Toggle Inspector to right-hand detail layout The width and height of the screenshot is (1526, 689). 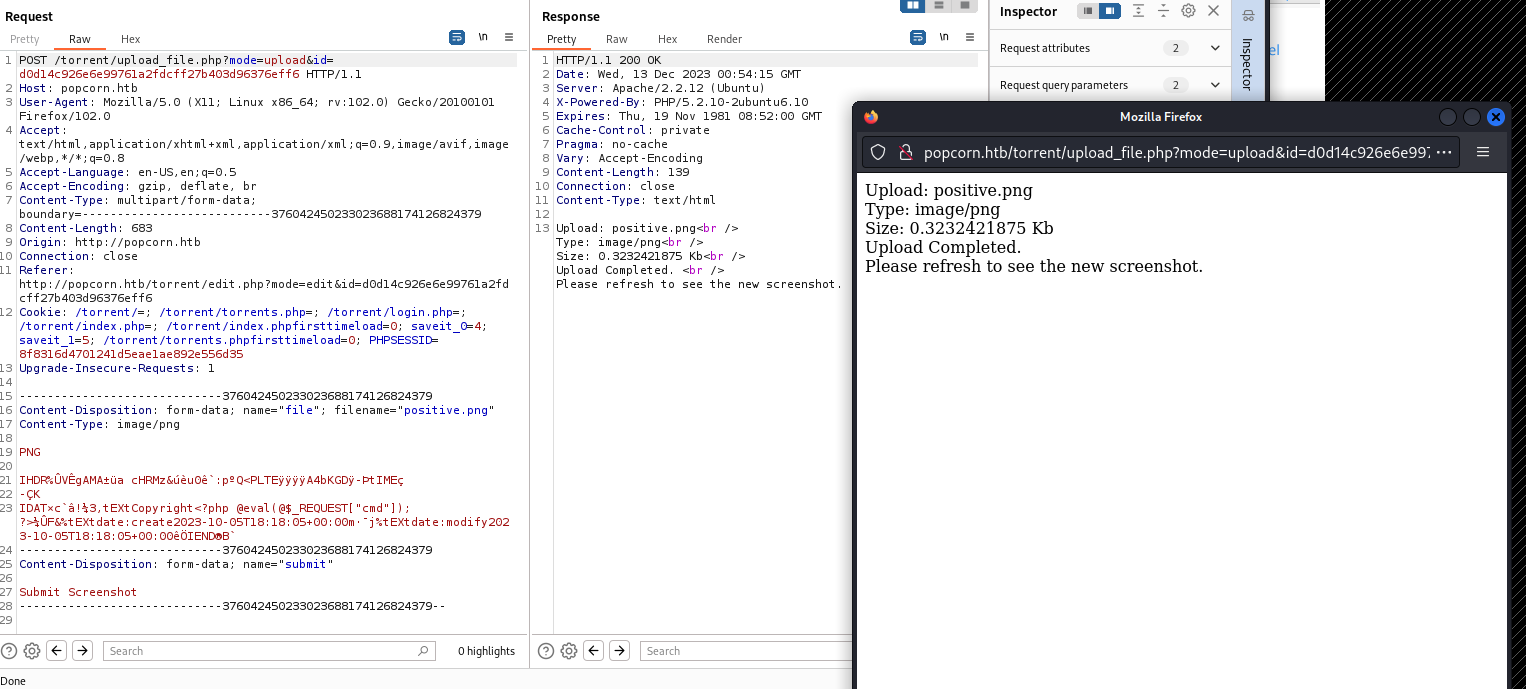1110,11
